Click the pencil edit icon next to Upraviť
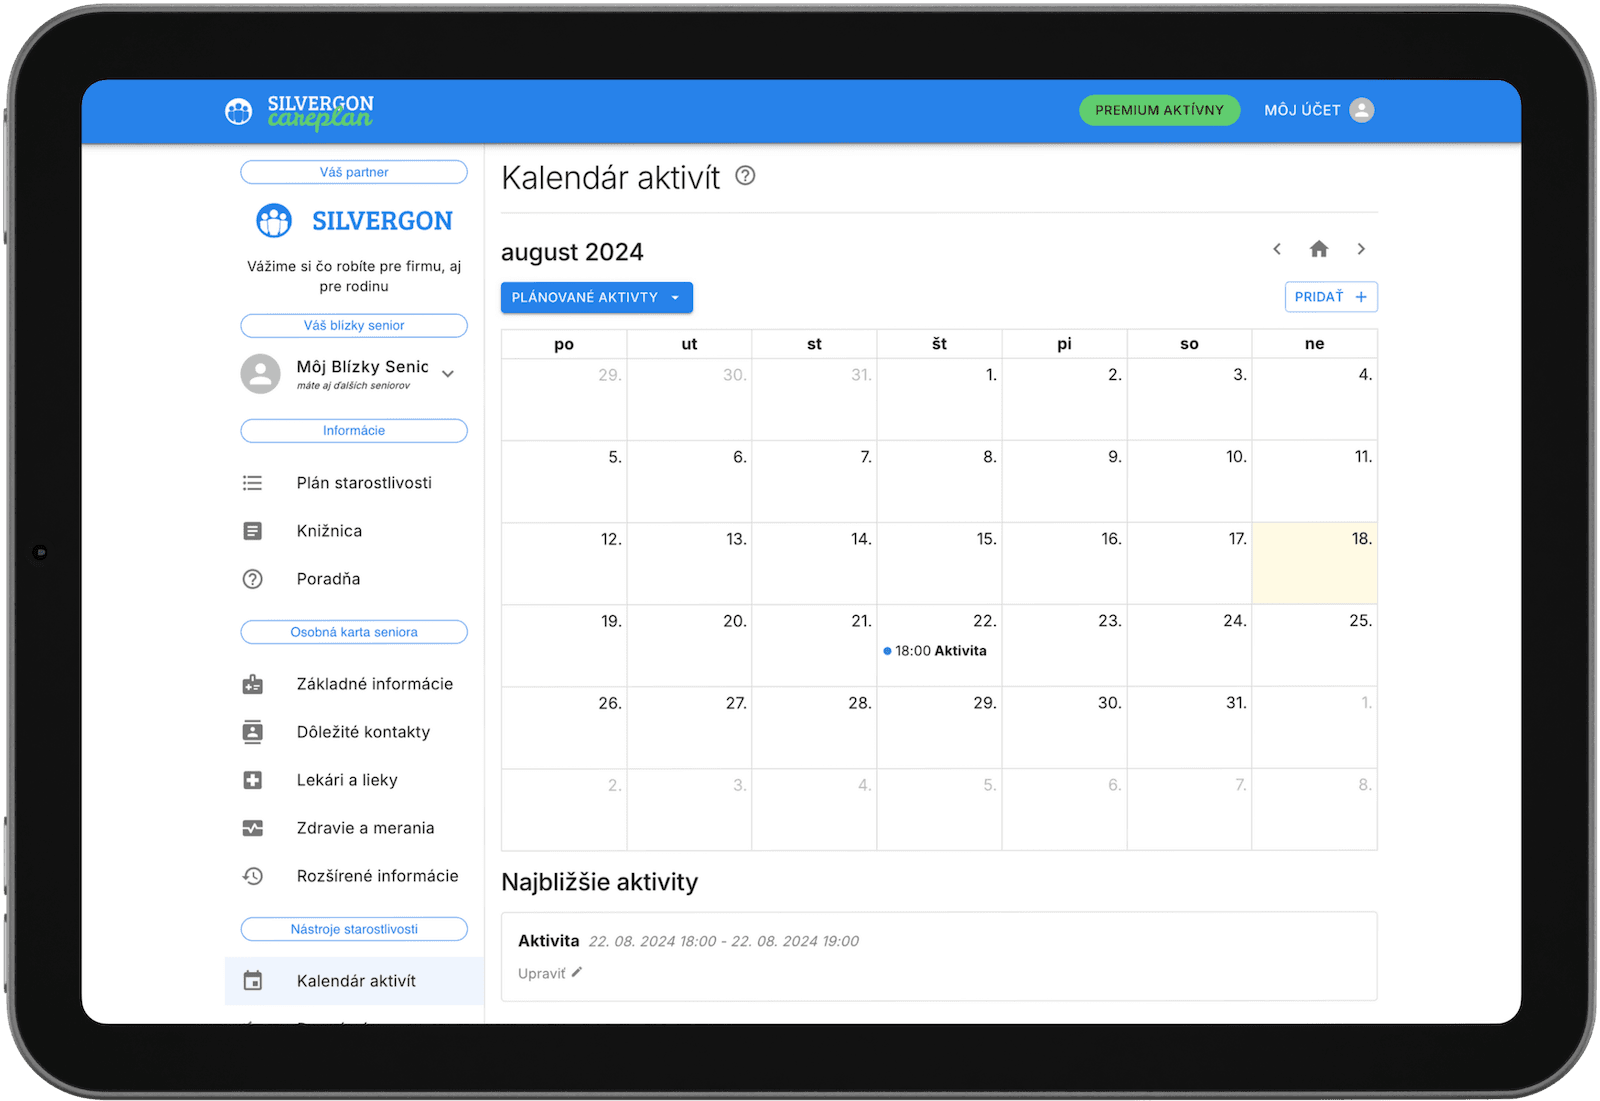Viewport: 1600px width, 1101px height. [577, 972]
